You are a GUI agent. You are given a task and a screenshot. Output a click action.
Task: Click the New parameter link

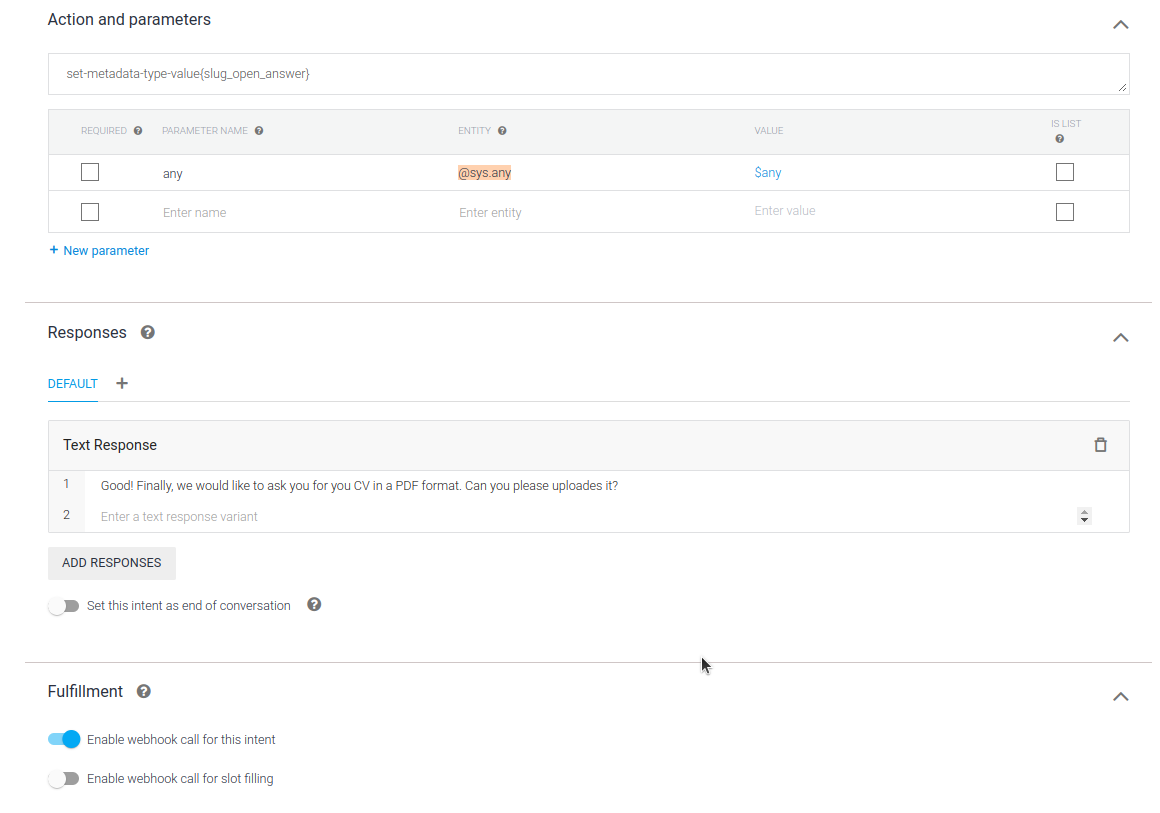(99, 251)
